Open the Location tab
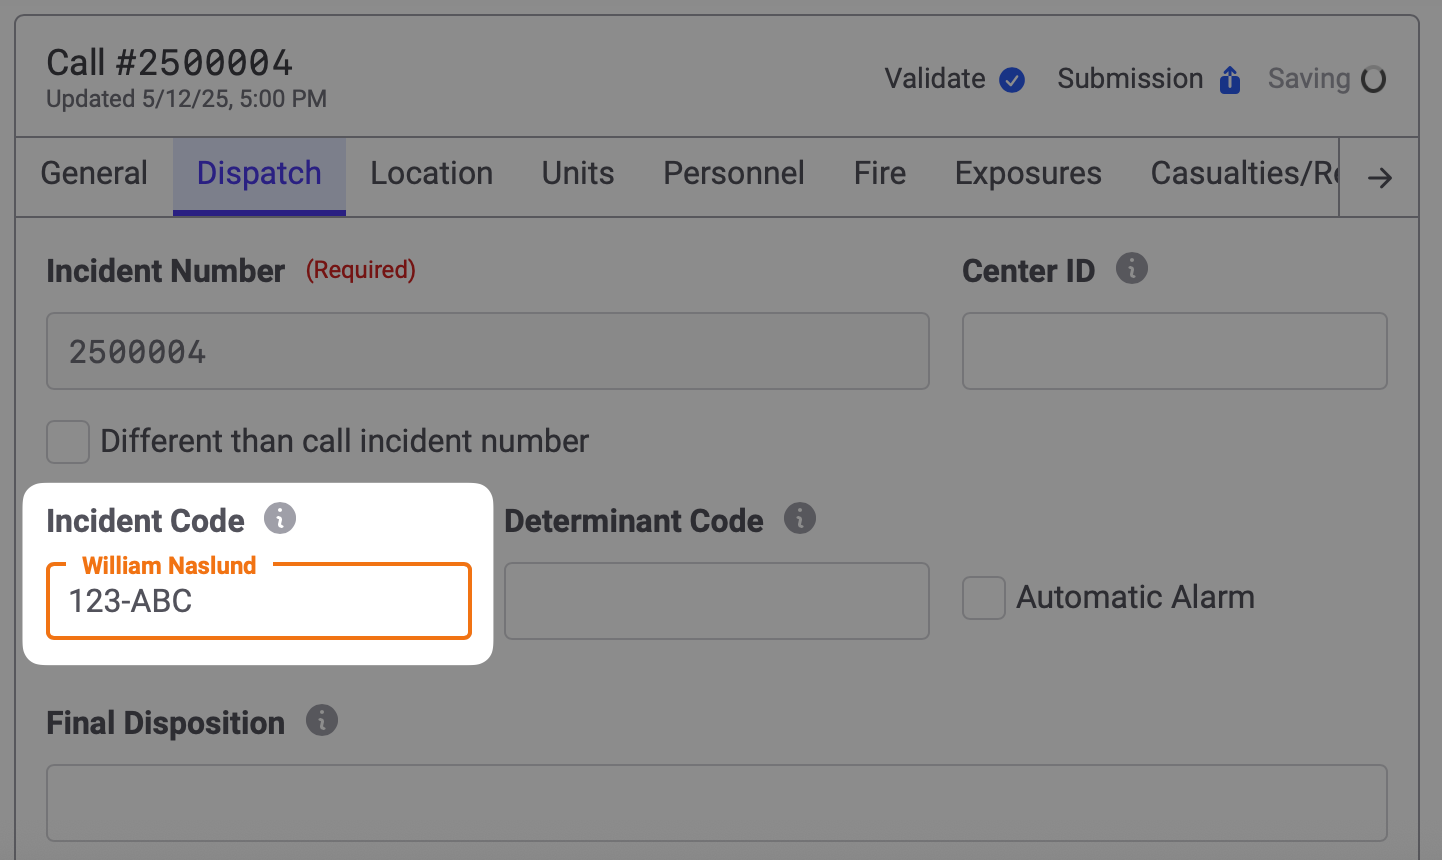Screen dimensions: 1442x860 point(432,174)
